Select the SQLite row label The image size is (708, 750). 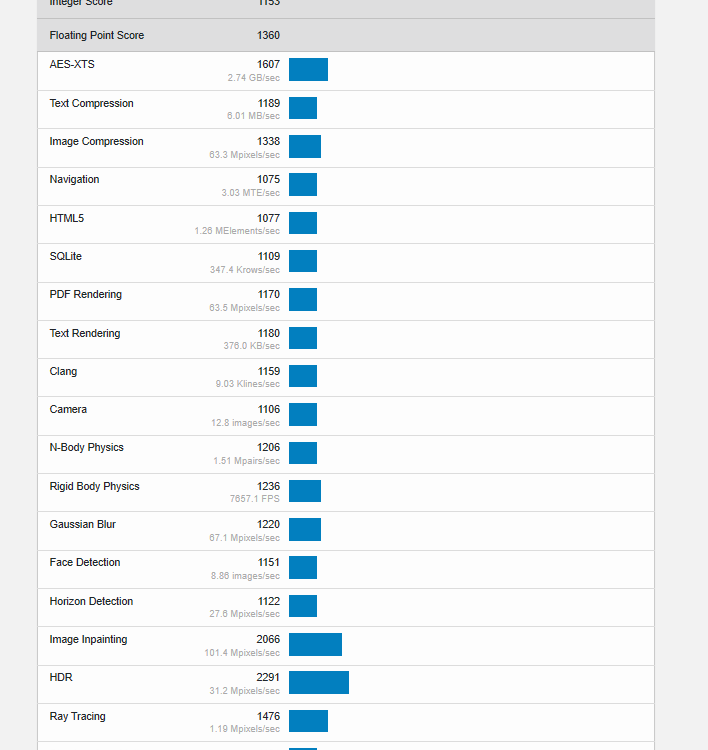pyautogui.click(x=66, y=257)
